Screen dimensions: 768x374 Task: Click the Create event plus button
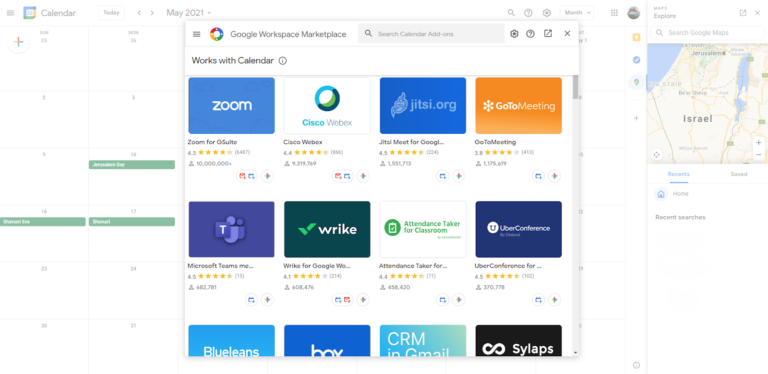click(x=18, y=42)
